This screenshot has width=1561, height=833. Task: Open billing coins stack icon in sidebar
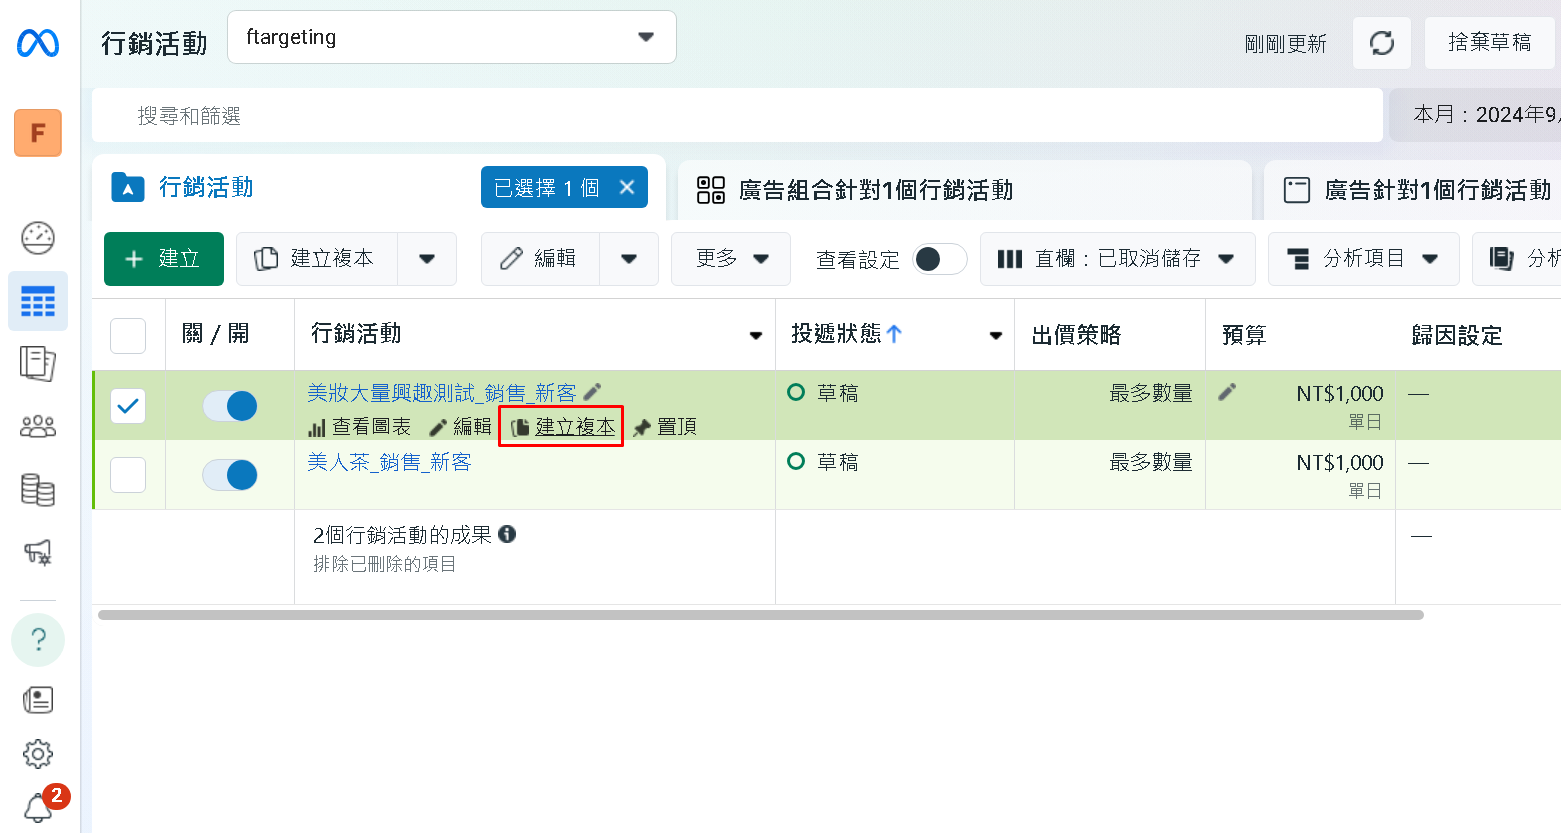coord(38,490)
